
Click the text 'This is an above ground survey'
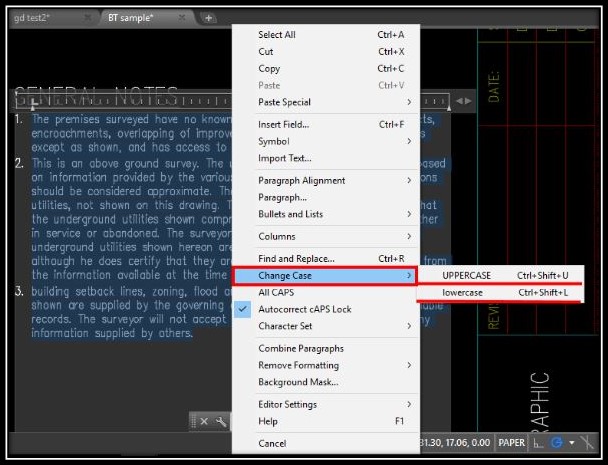[115, 163]
